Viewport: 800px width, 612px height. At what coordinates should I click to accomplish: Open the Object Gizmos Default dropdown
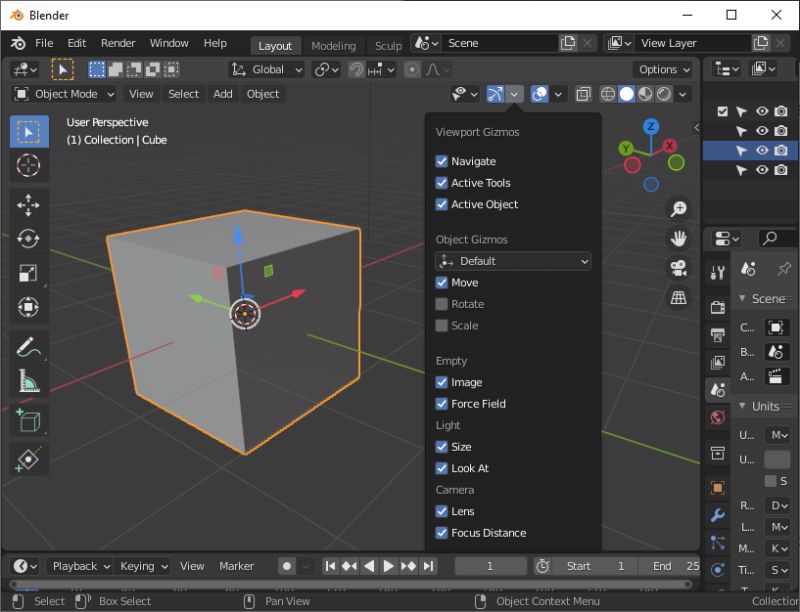click(x=511, y=260)
